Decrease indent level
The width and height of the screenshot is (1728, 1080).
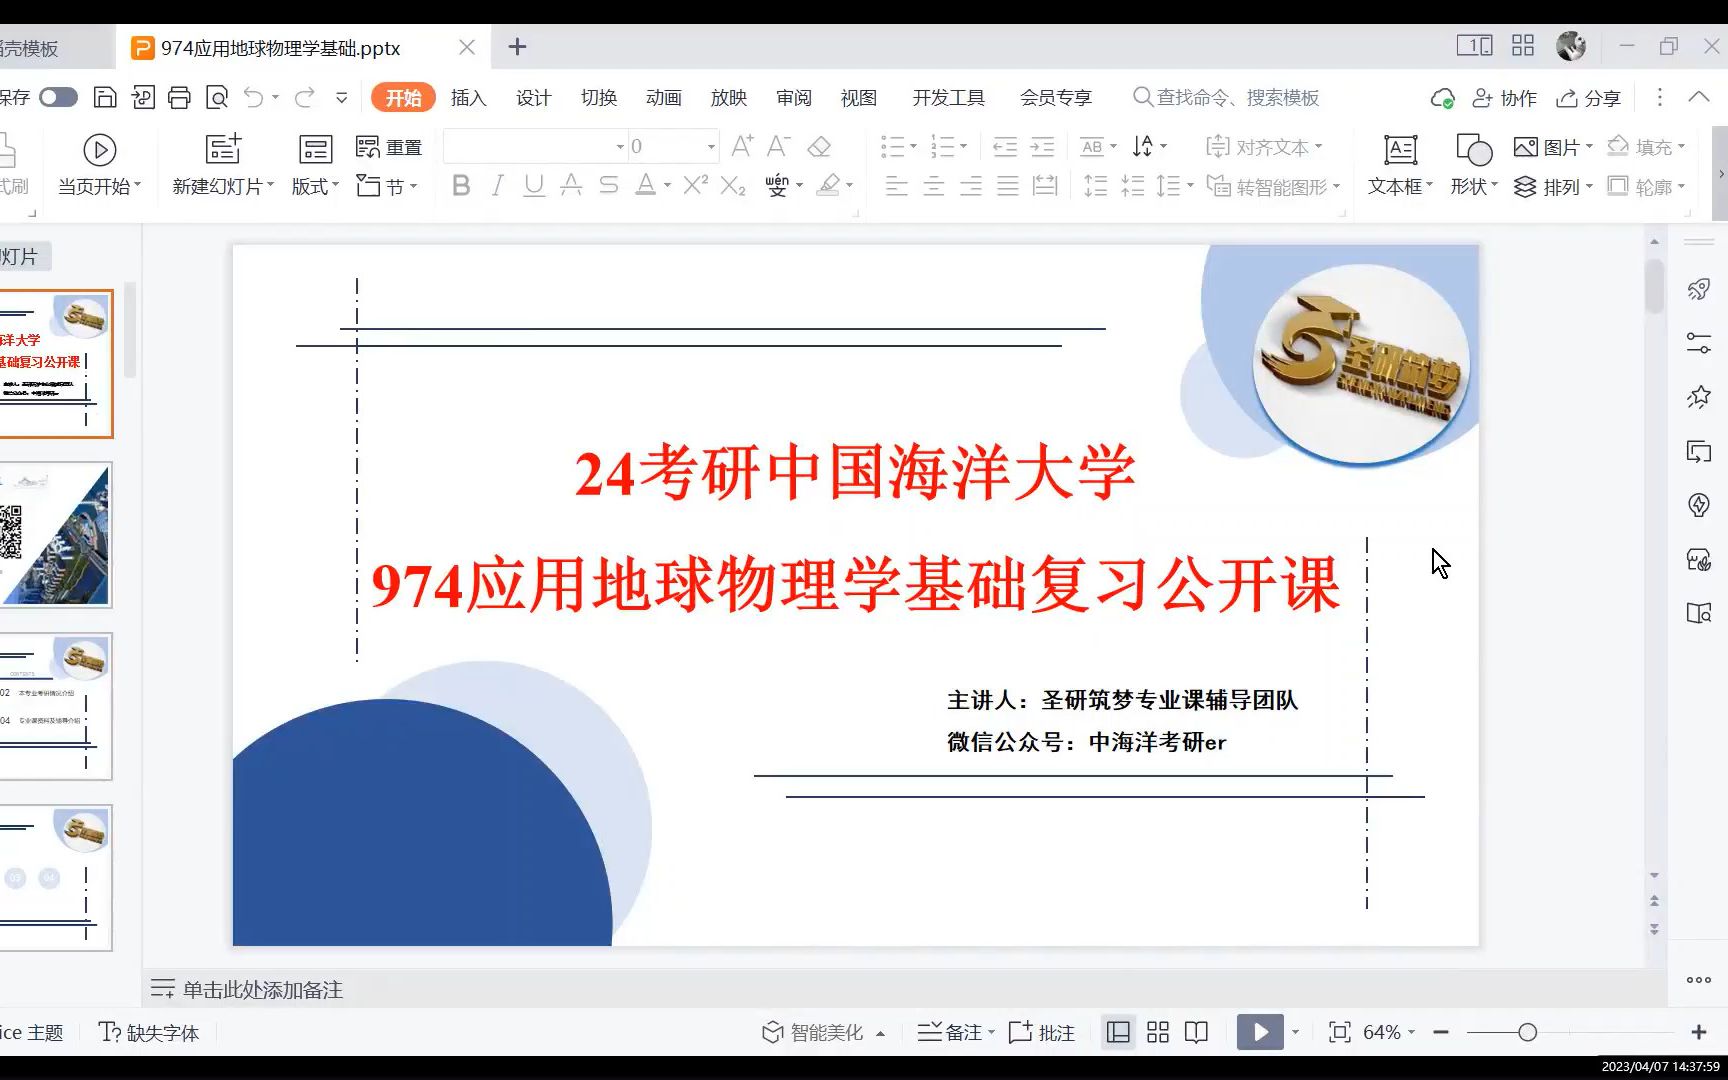click(x=1005, y=147)
